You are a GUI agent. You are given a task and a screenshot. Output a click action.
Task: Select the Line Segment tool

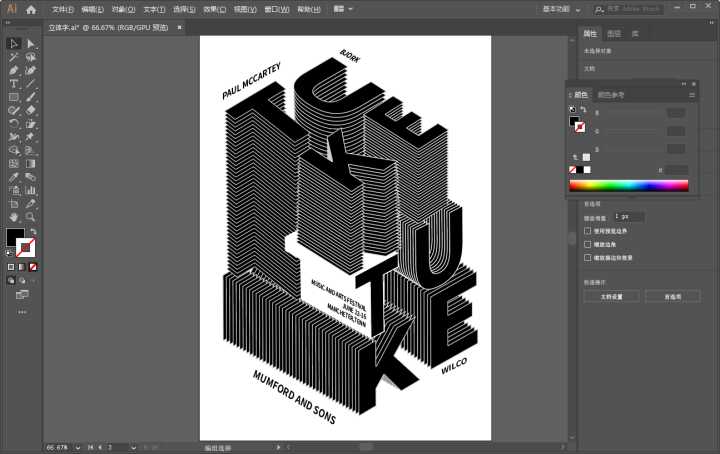pyautogui.click(x=31, y=84)
